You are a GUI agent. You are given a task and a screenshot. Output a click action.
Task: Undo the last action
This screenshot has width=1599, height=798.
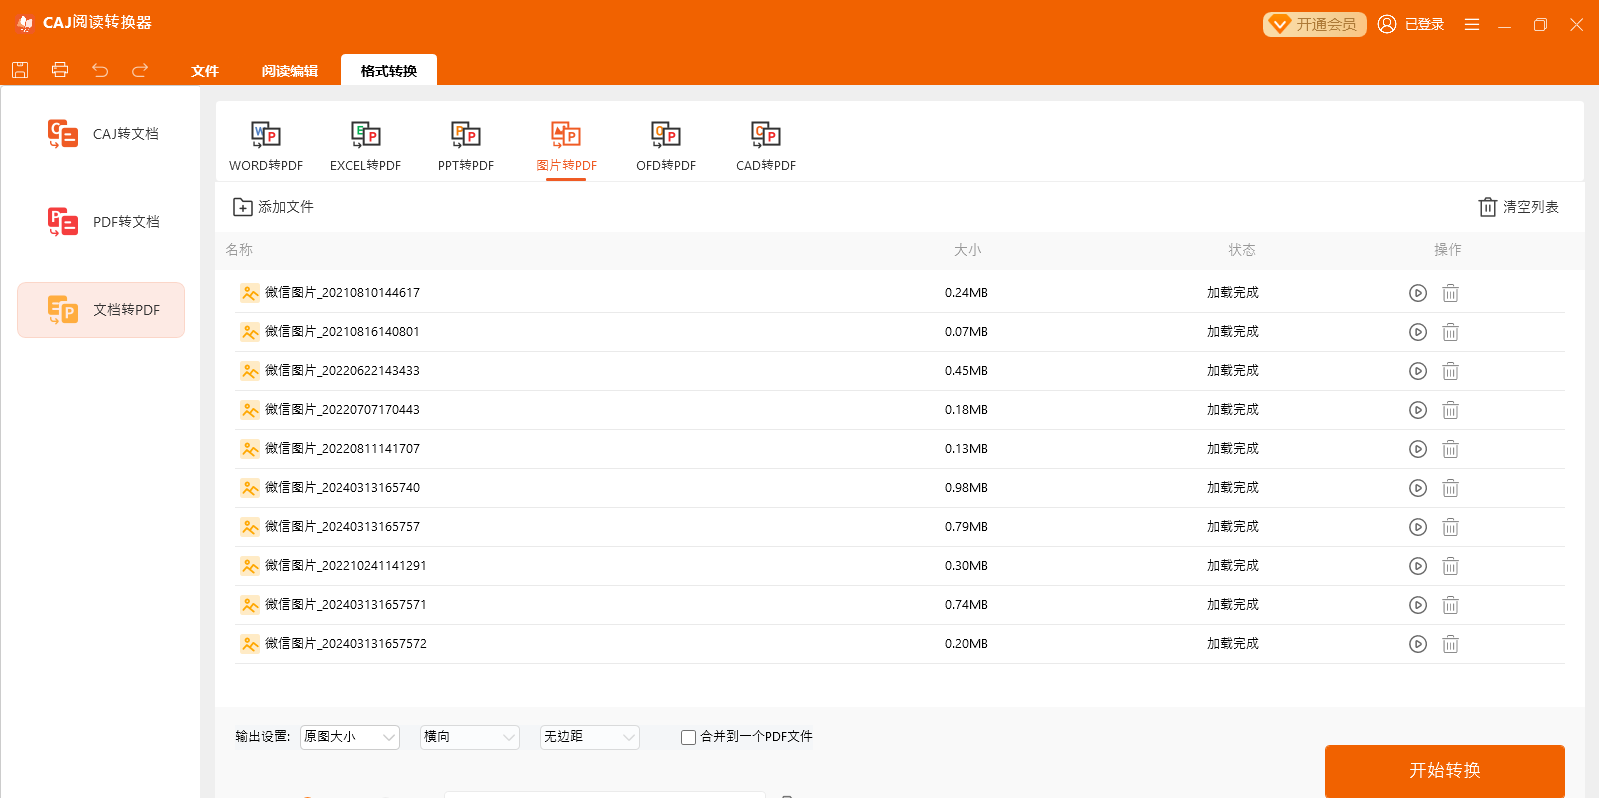[100, 70]
